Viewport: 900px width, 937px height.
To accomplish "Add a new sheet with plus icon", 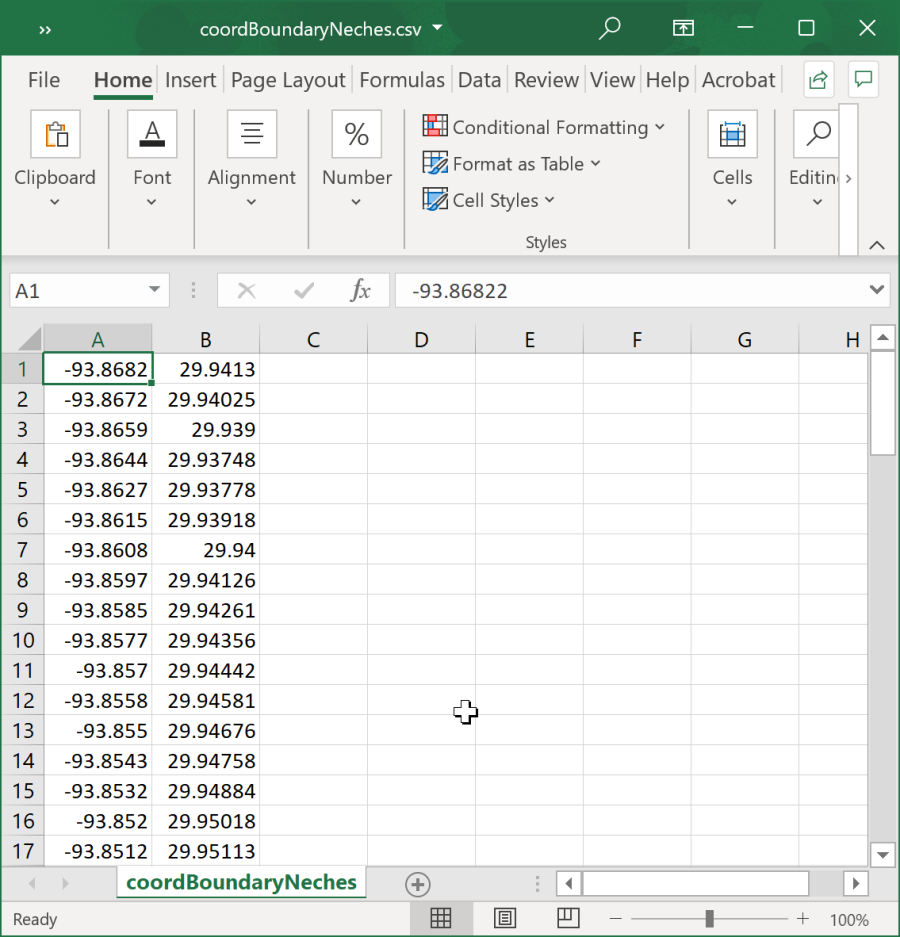I will (x=418, y=884).
